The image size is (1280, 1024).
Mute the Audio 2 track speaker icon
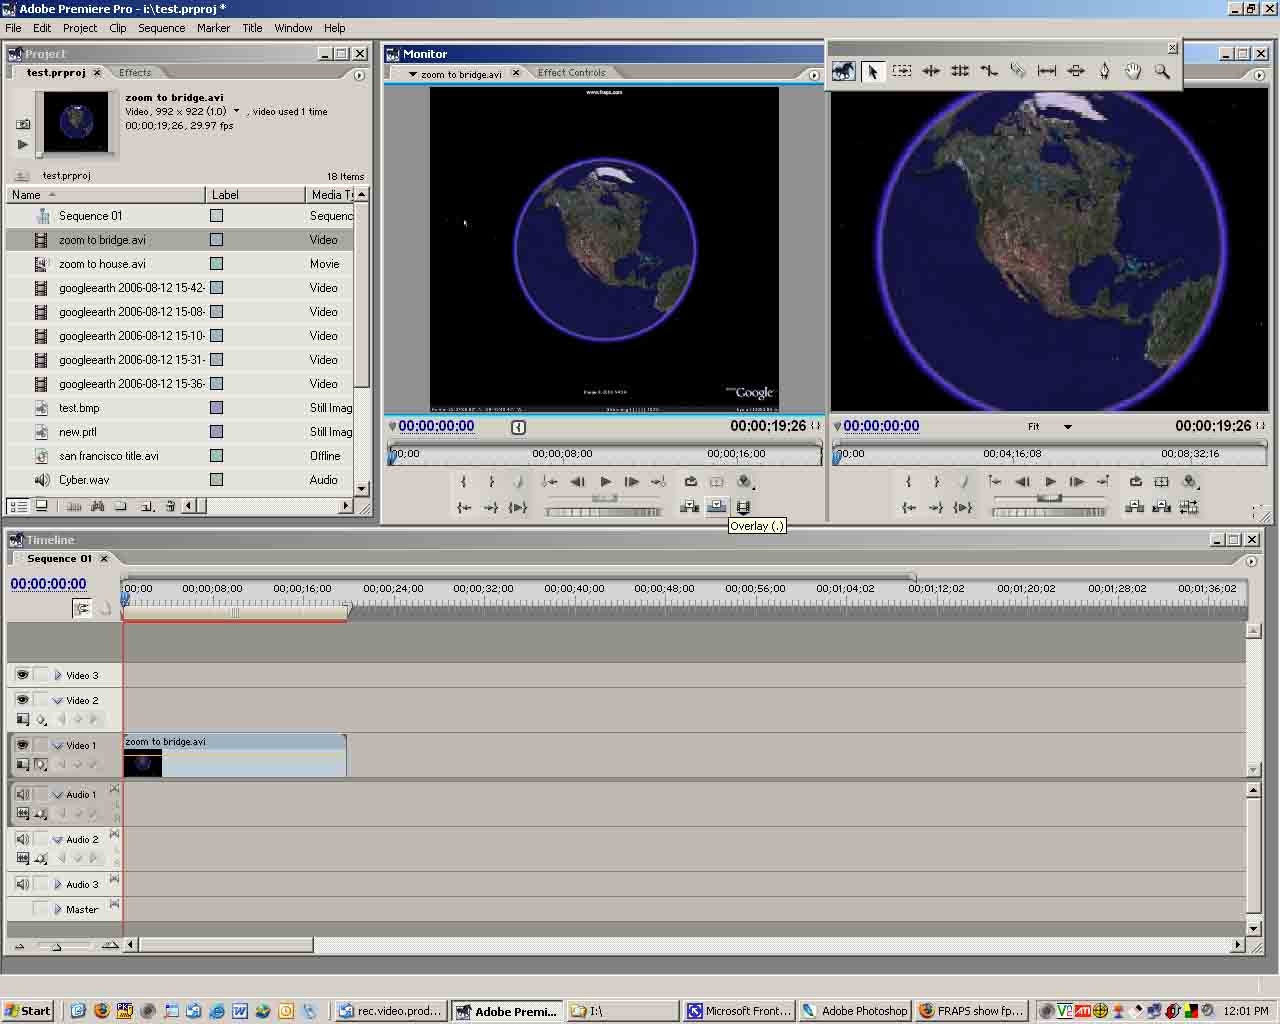(22, 839)
